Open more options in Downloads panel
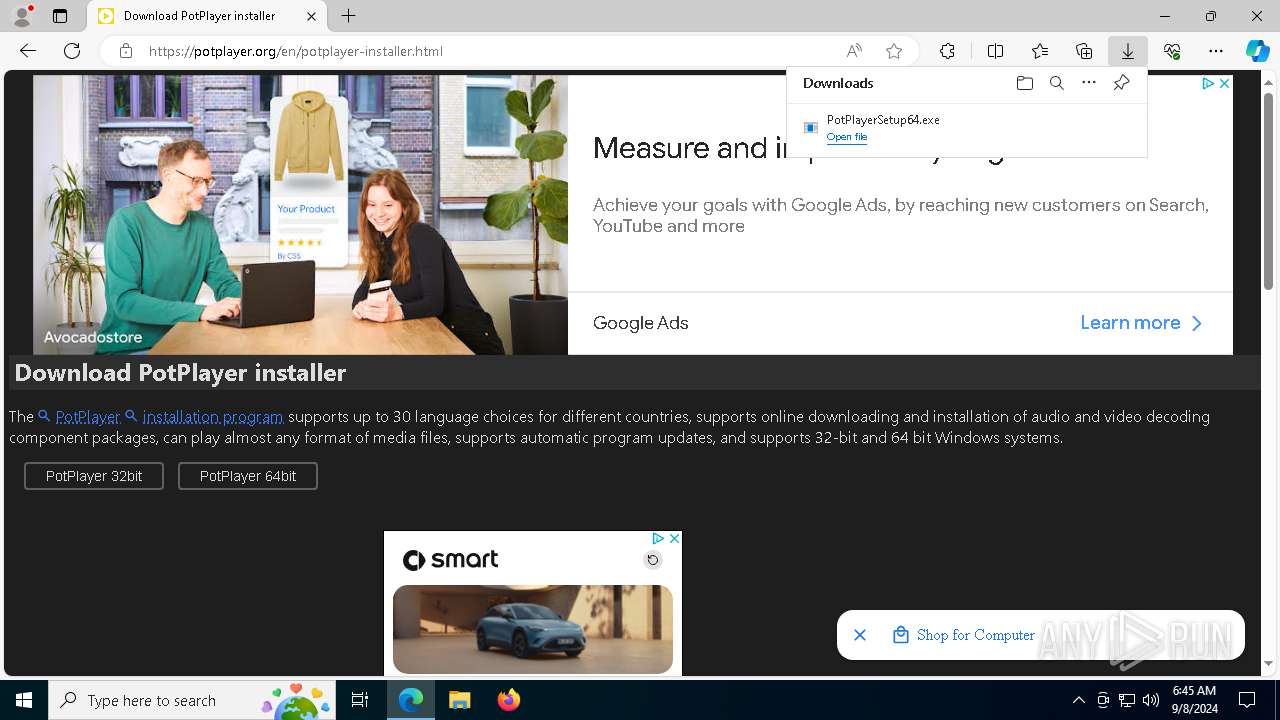This screenshot has height=720, width=1280. 1089,83
